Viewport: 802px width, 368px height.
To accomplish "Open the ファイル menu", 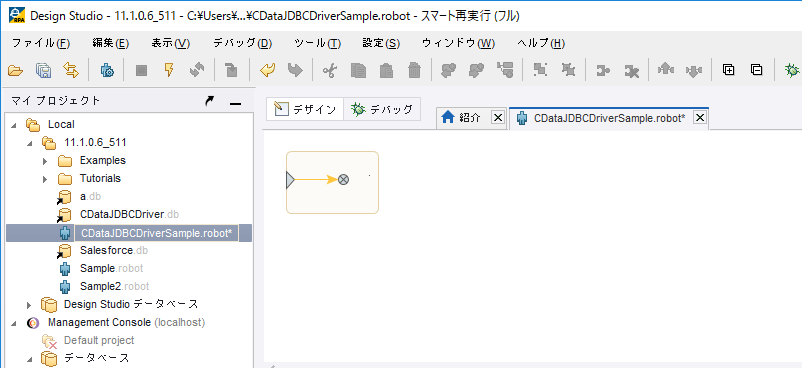I will pos(41,43).
